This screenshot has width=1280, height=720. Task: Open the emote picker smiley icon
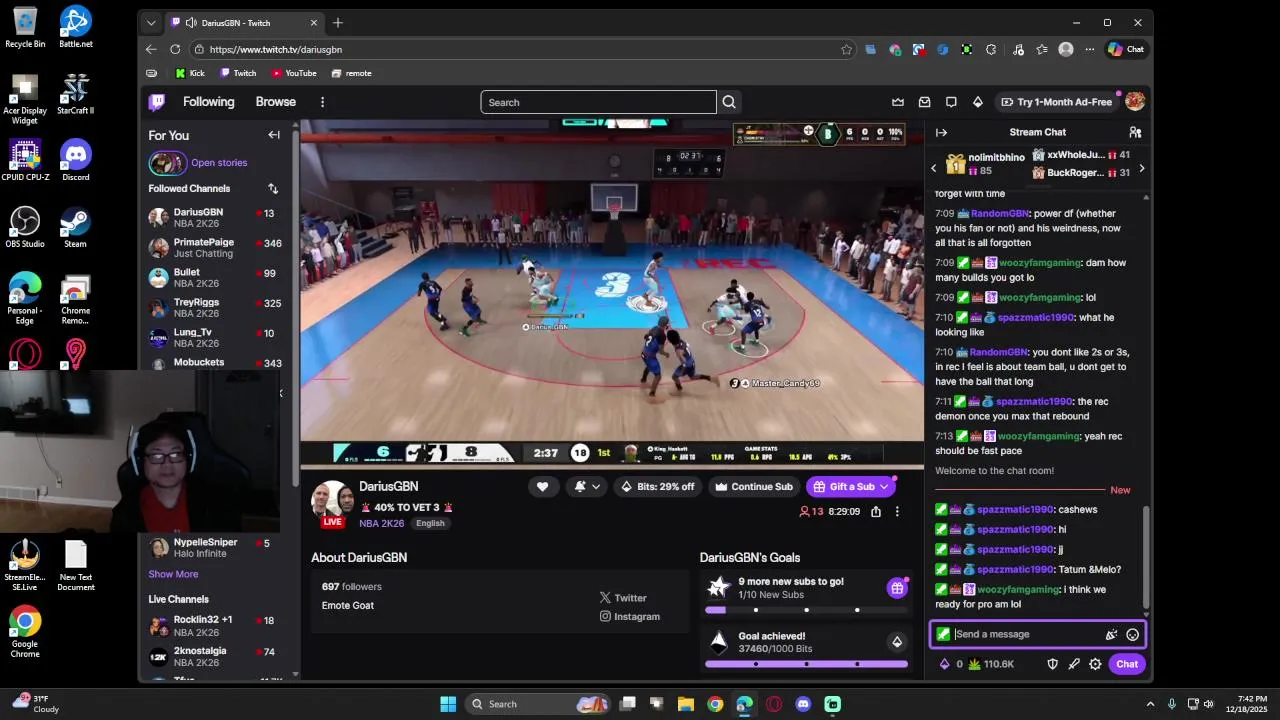pos(1133,634)
